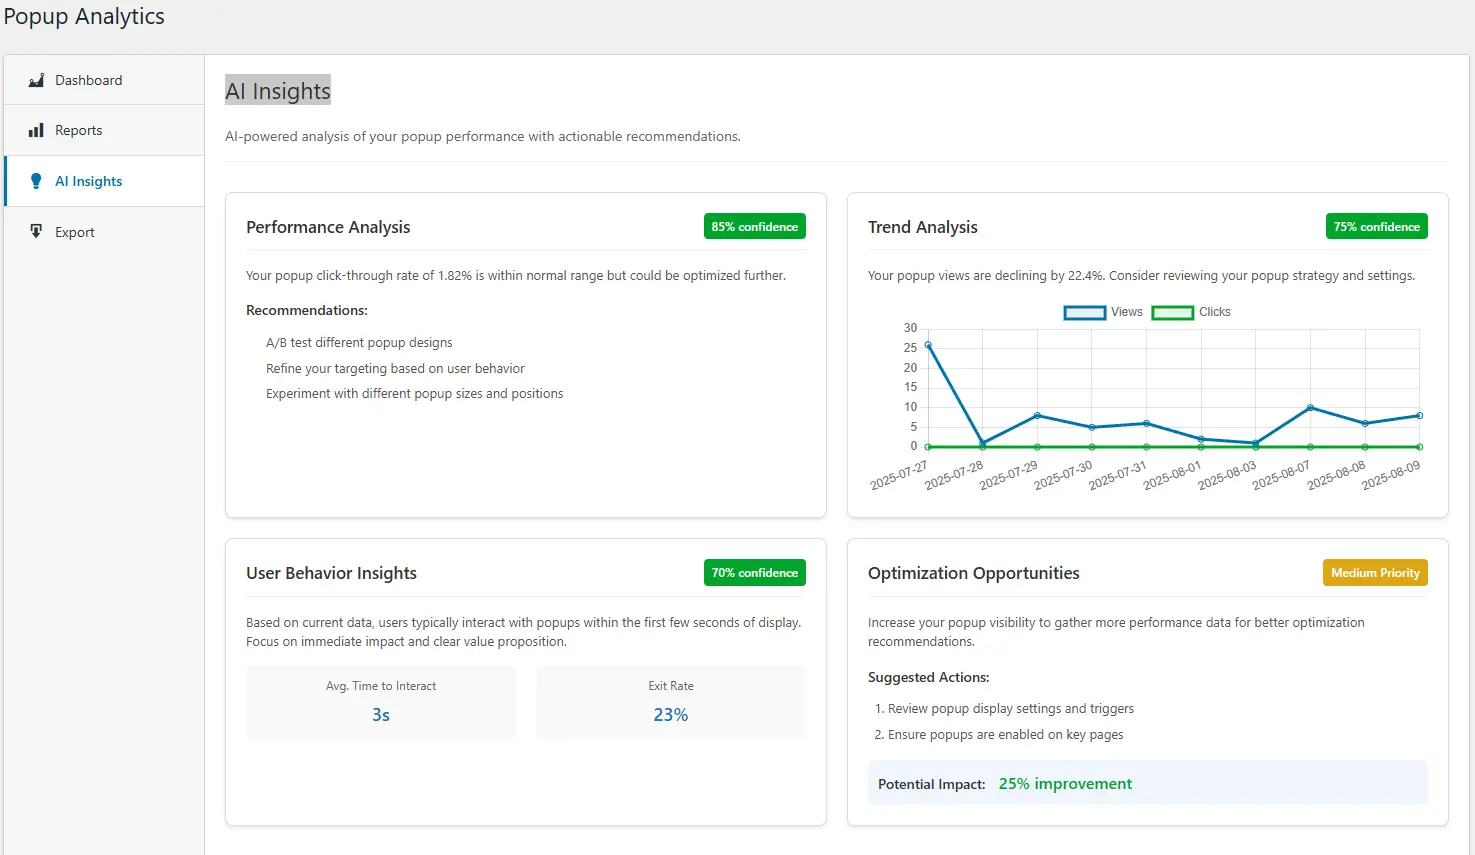This screenshot has width=1475, height=855.
Task: Click the Medium Priority badge
Action: [x=1375, y=573]
